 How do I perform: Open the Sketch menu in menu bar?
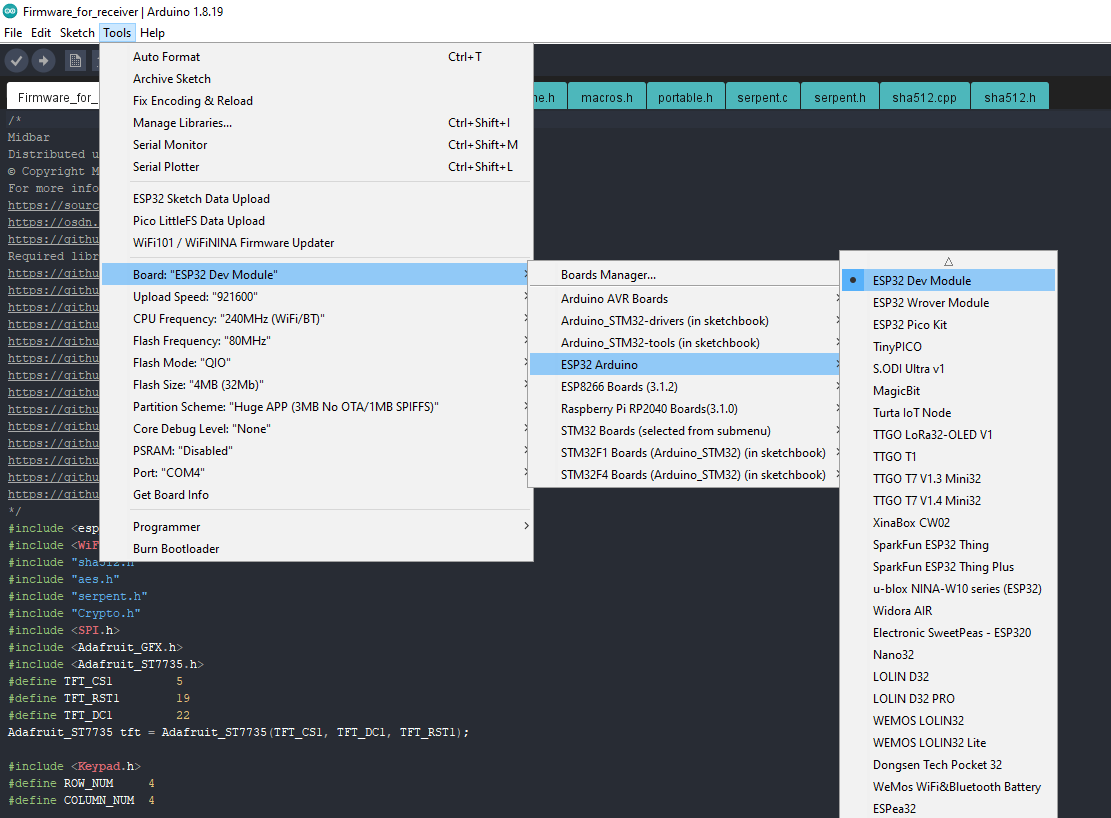(77, 33)
